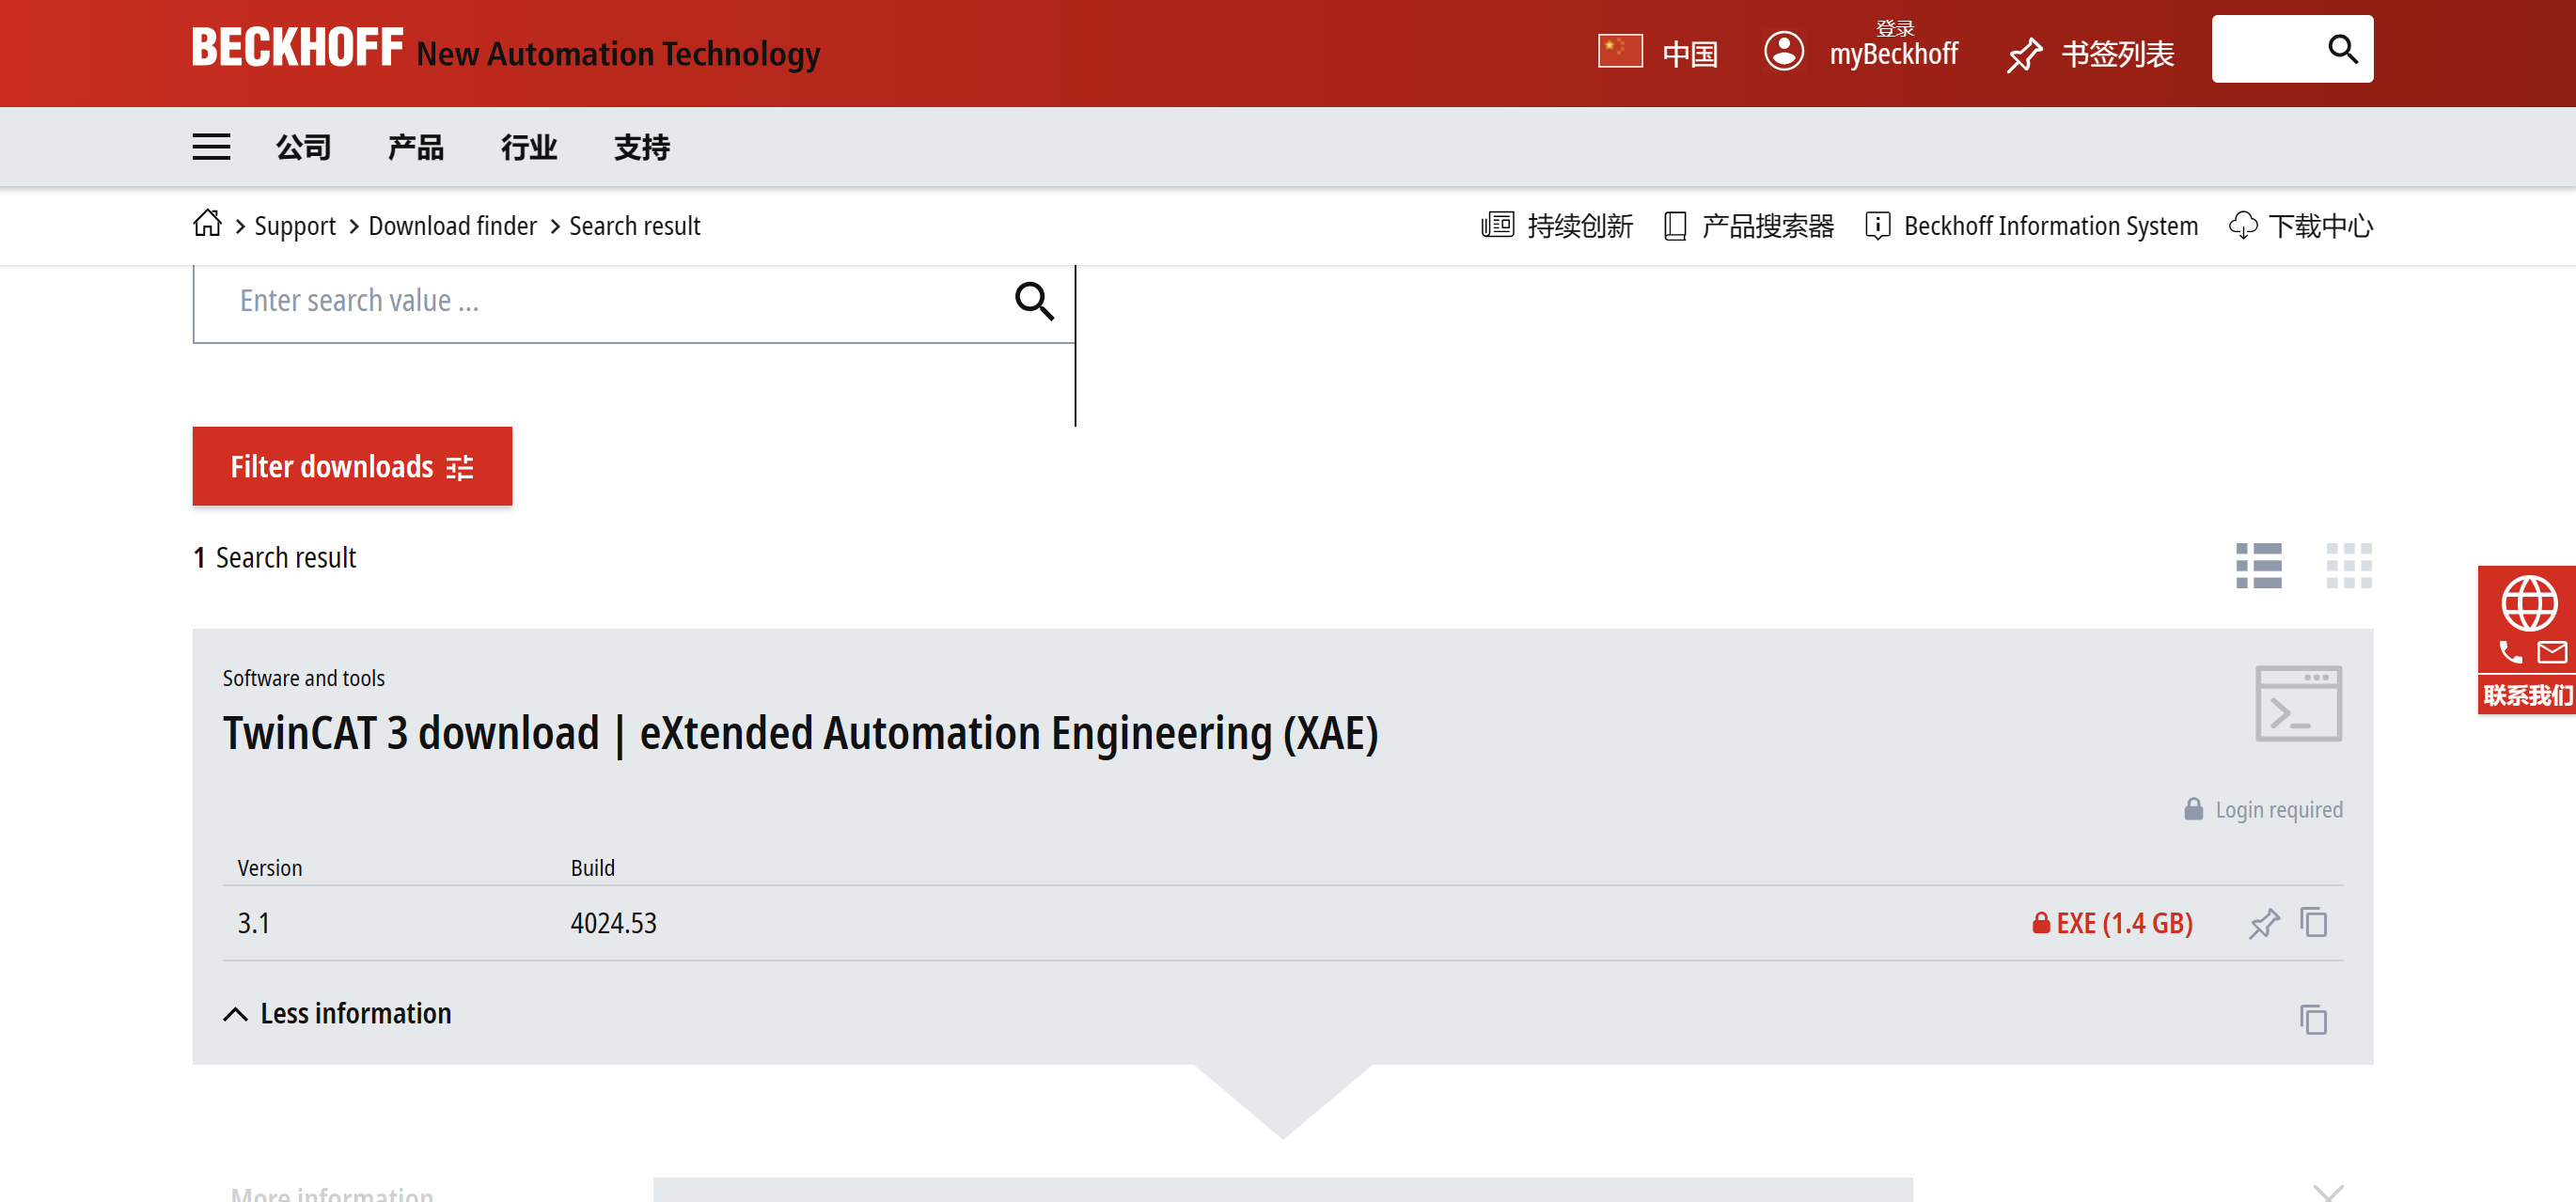
Task: Copy link for build 4024.53 row
Action: click(2314, 922)
